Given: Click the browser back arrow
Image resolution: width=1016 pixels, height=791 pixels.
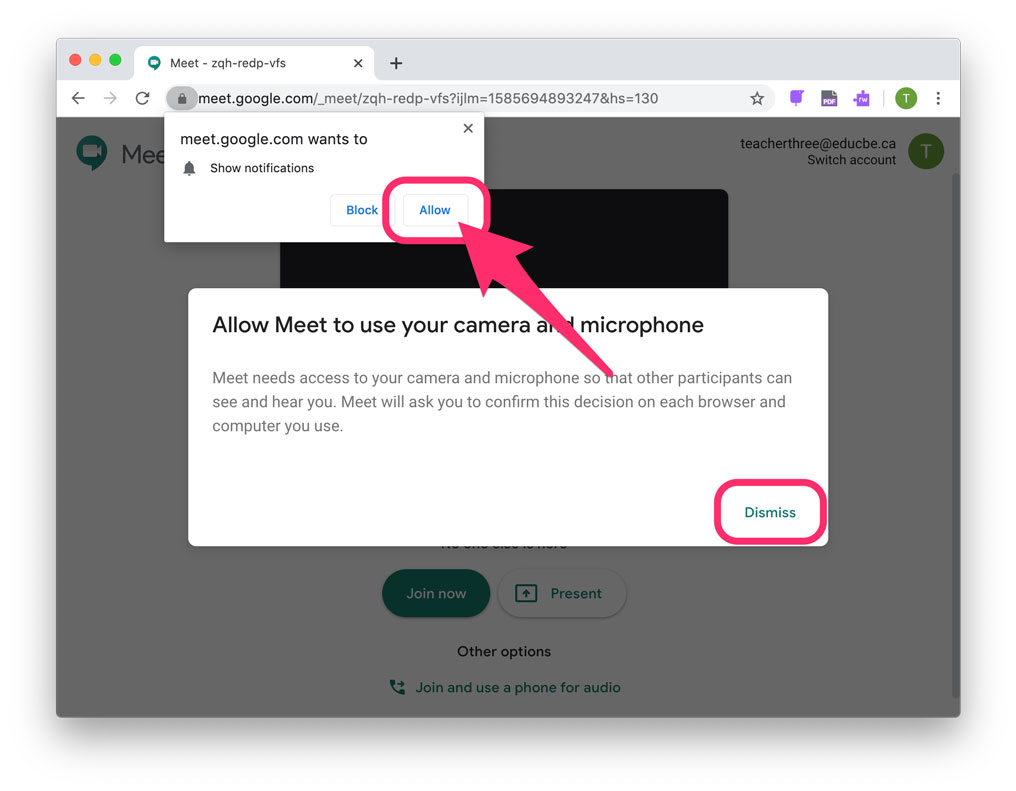Looking at the screenshot, I should tap(78, 98).
